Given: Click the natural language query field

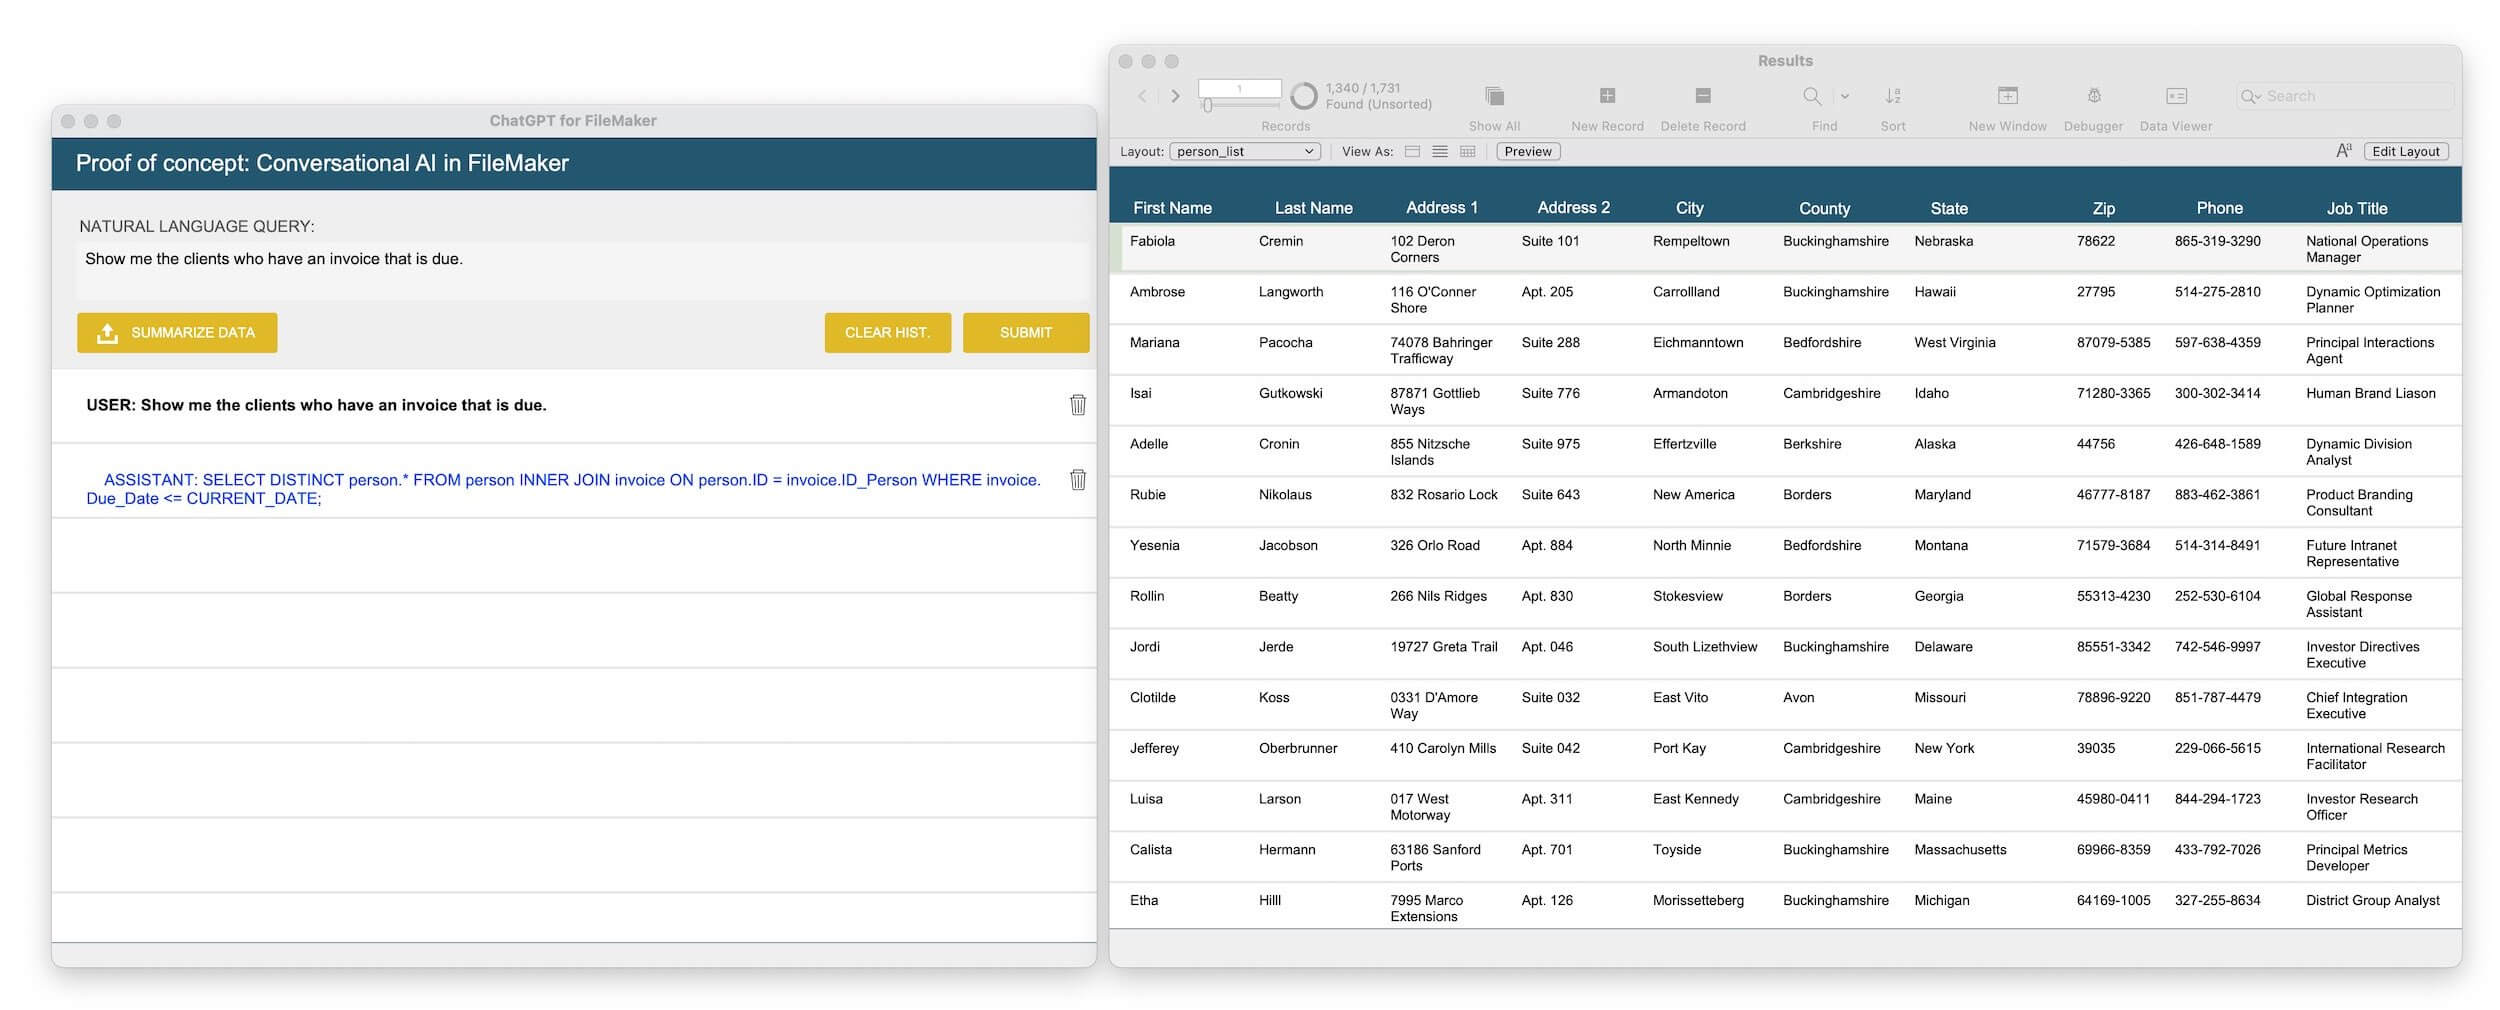Looking at the screenshot, I should [x=582, y=271].
